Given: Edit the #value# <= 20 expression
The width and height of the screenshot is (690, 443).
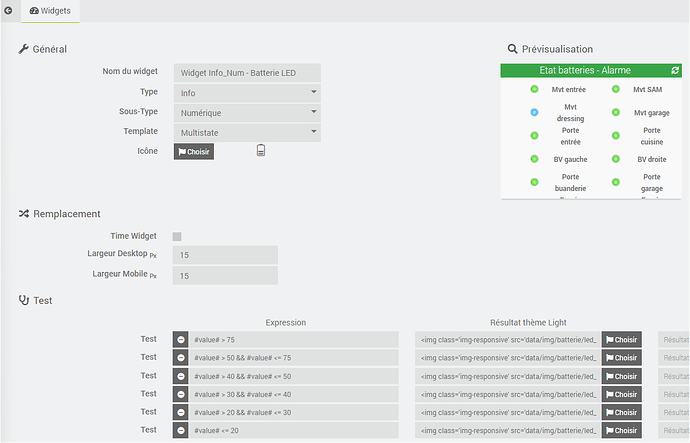Looking at the screenshot, I should [x=294, y=430].
